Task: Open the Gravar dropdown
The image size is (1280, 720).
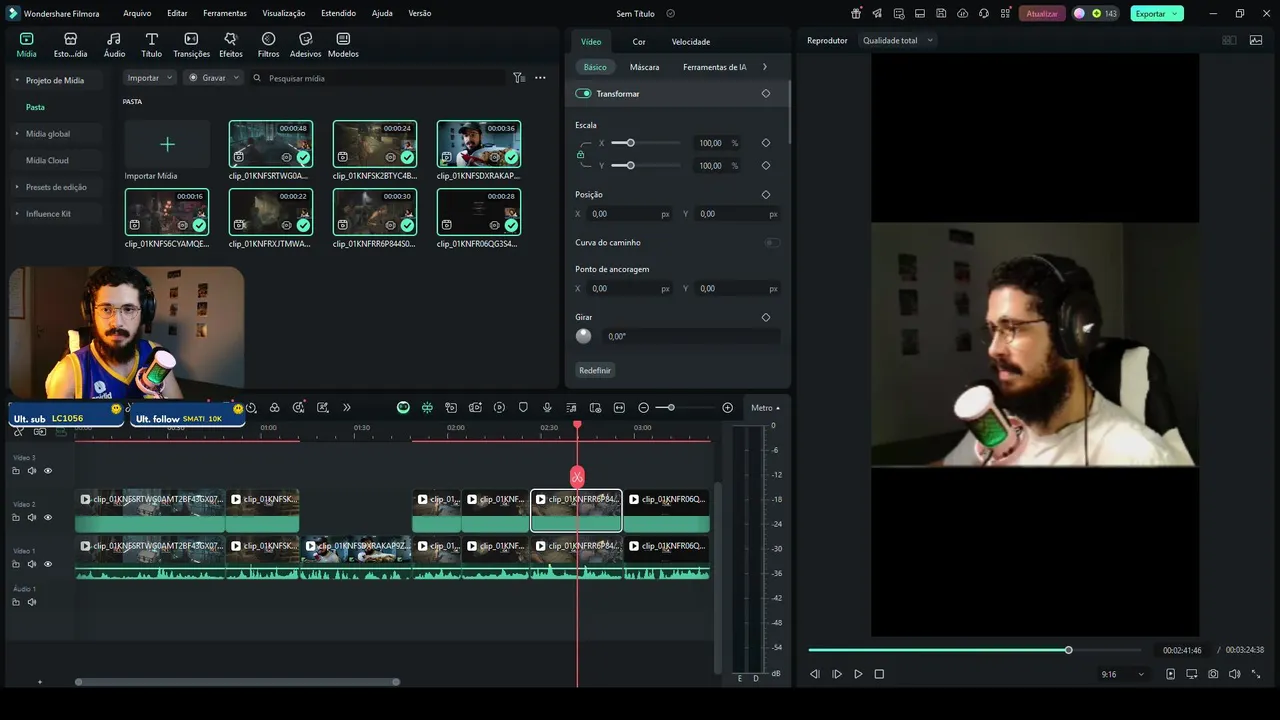Action: click(x=213, y=78)
